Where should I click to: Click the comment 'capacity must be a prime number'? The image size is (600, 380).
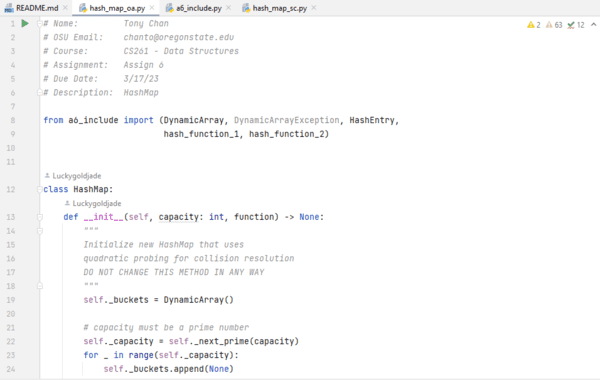click(x=171, y=328)
